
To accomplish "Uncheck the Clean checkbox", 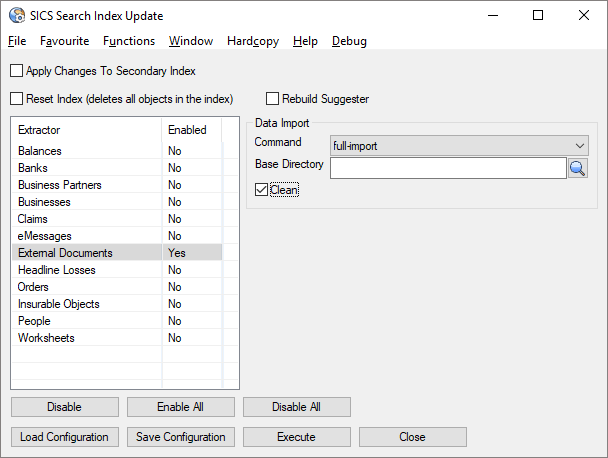I will click(x=261, y=190).
